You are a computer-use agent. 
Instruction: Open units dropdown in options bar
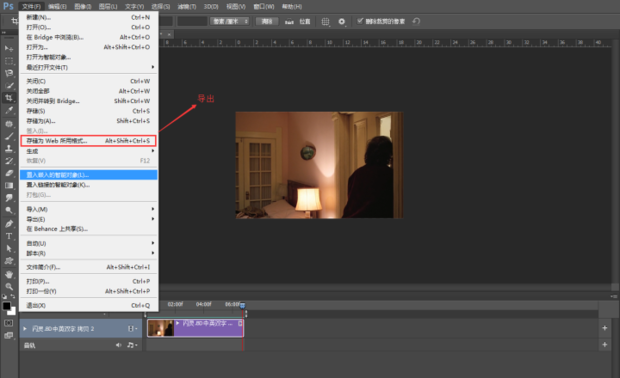(x=230, y=21)
